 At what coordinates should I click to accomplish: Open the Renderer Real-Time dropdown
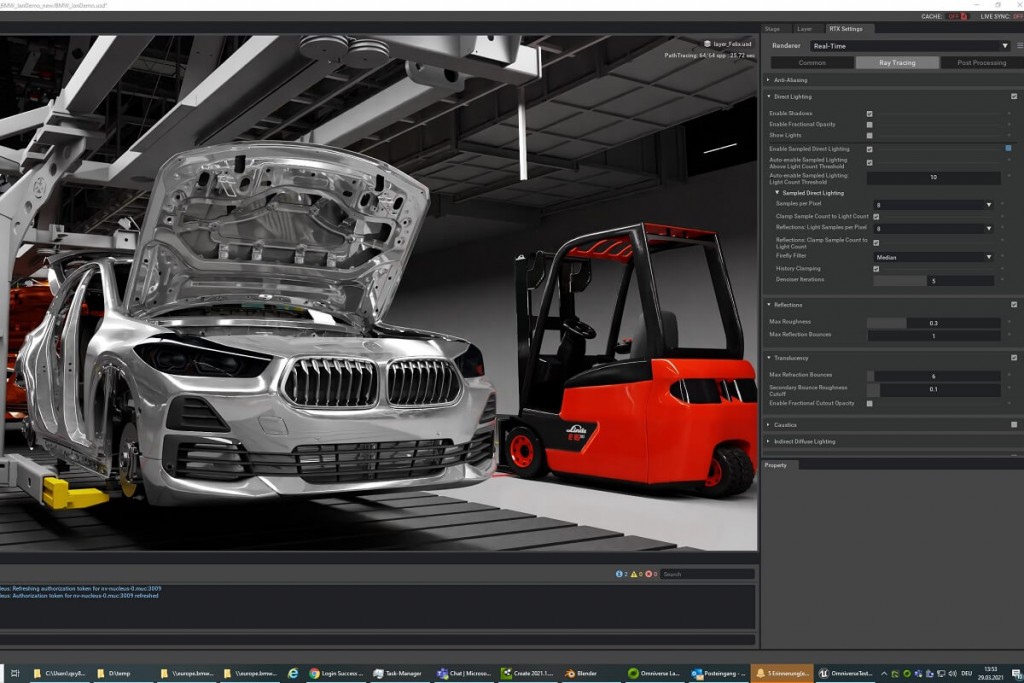click(x=909, y=46)
